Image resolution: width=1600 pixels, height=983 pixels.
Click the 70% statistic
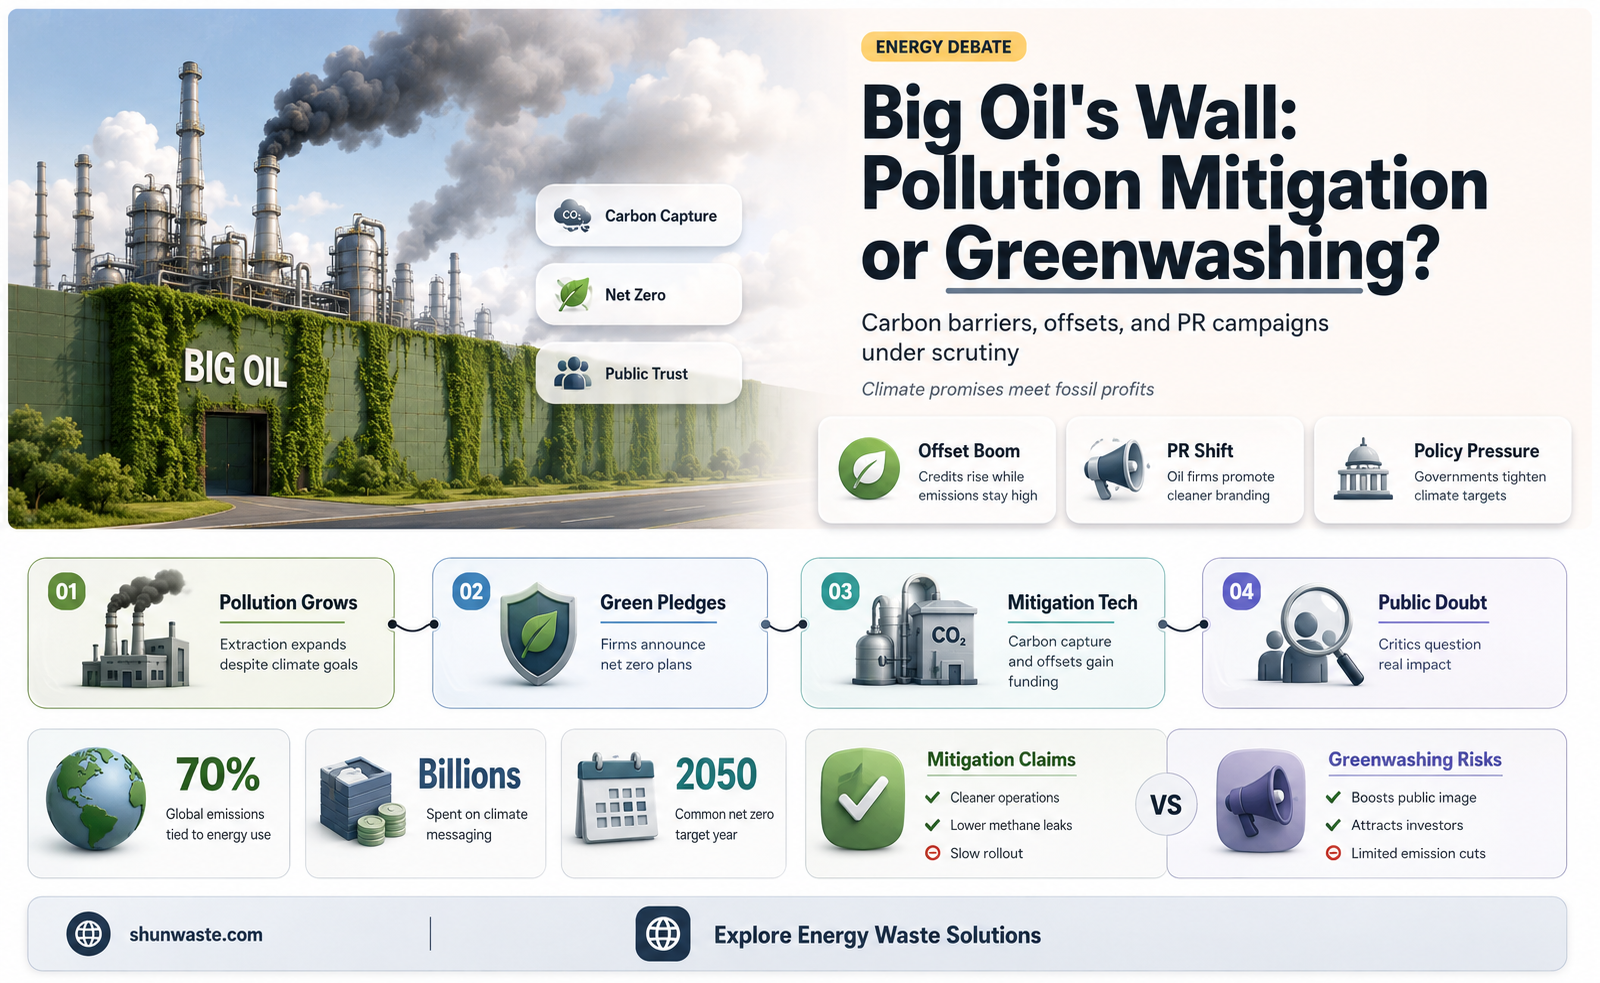(x=218, y=774)
